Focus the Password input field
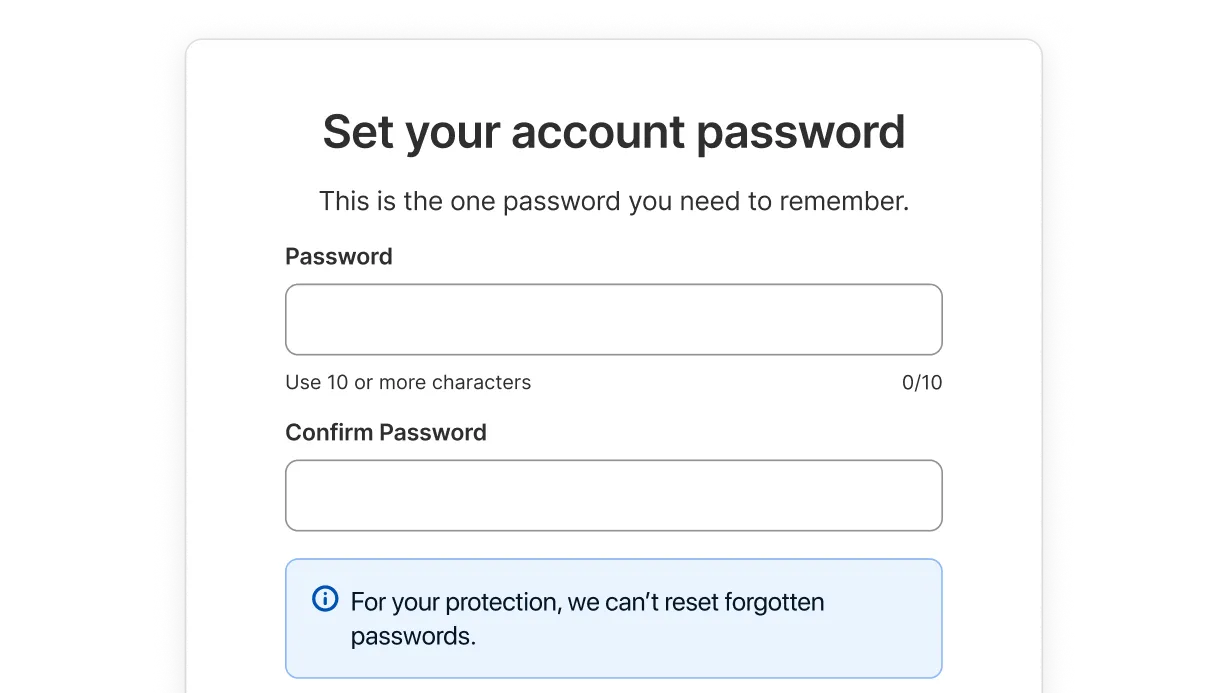The height and width of the screenshot is (693, 1232). point(613,320)
